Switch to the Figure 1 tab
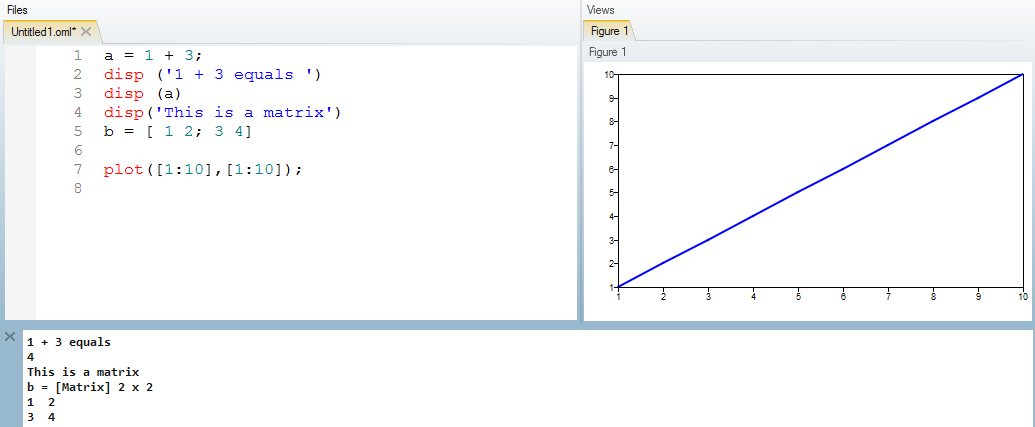This screenshot has width=1035, height=427. coord(606,32)
